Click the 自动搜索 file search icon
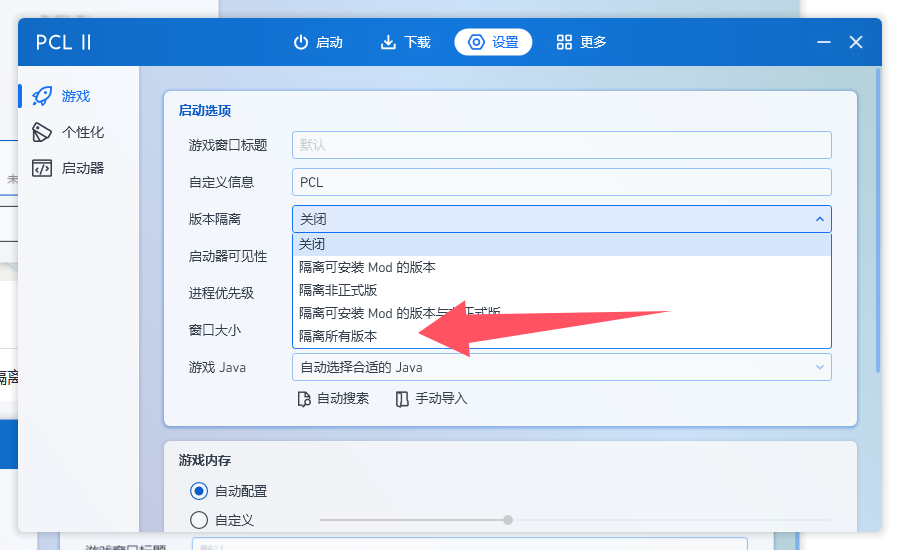900x550 pixels. pos(305,399)
